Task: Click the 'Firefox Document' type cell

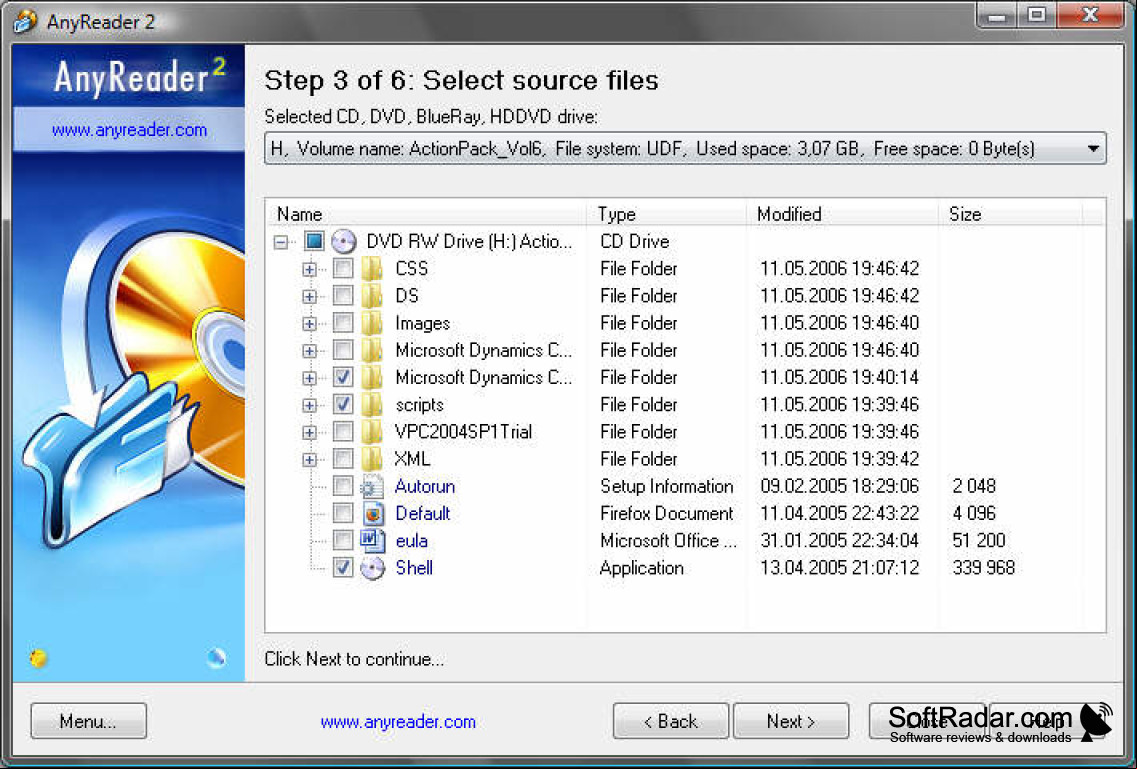Action: pyautogui.click(x=666, y=513)
